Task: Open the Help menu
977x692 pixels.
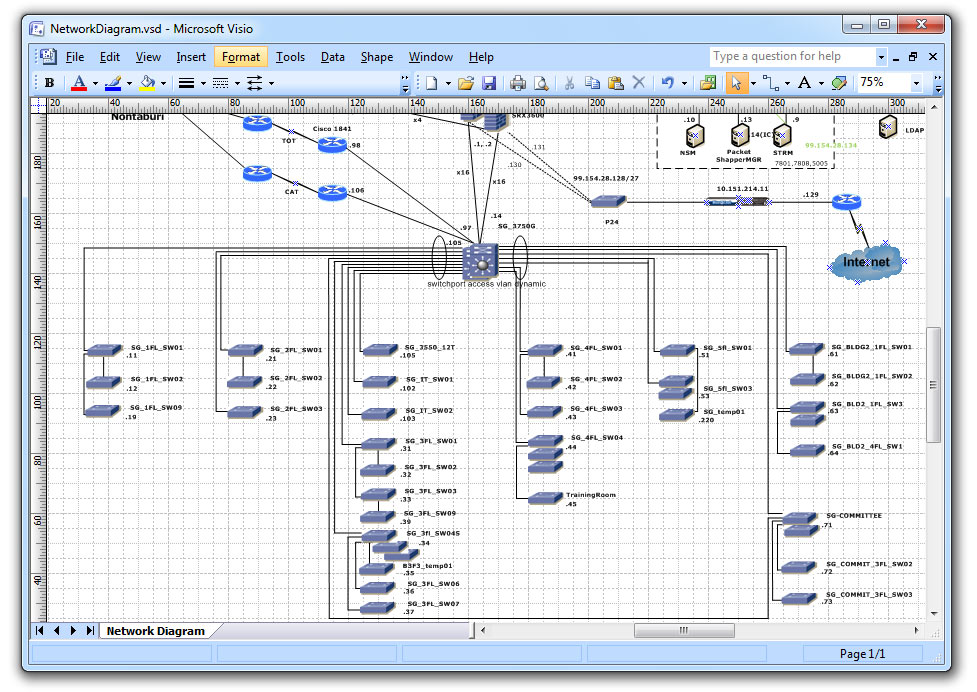Action: (481, 57)
